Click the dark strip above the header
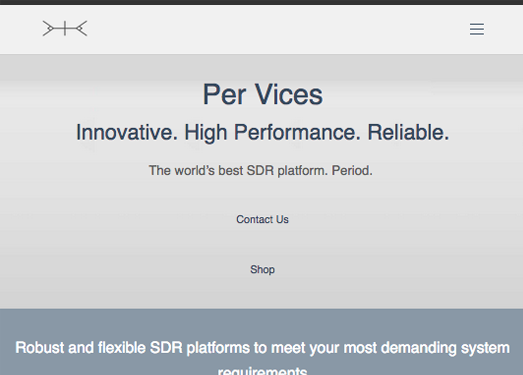The image size is (523, 375). (x=262, y=2)
